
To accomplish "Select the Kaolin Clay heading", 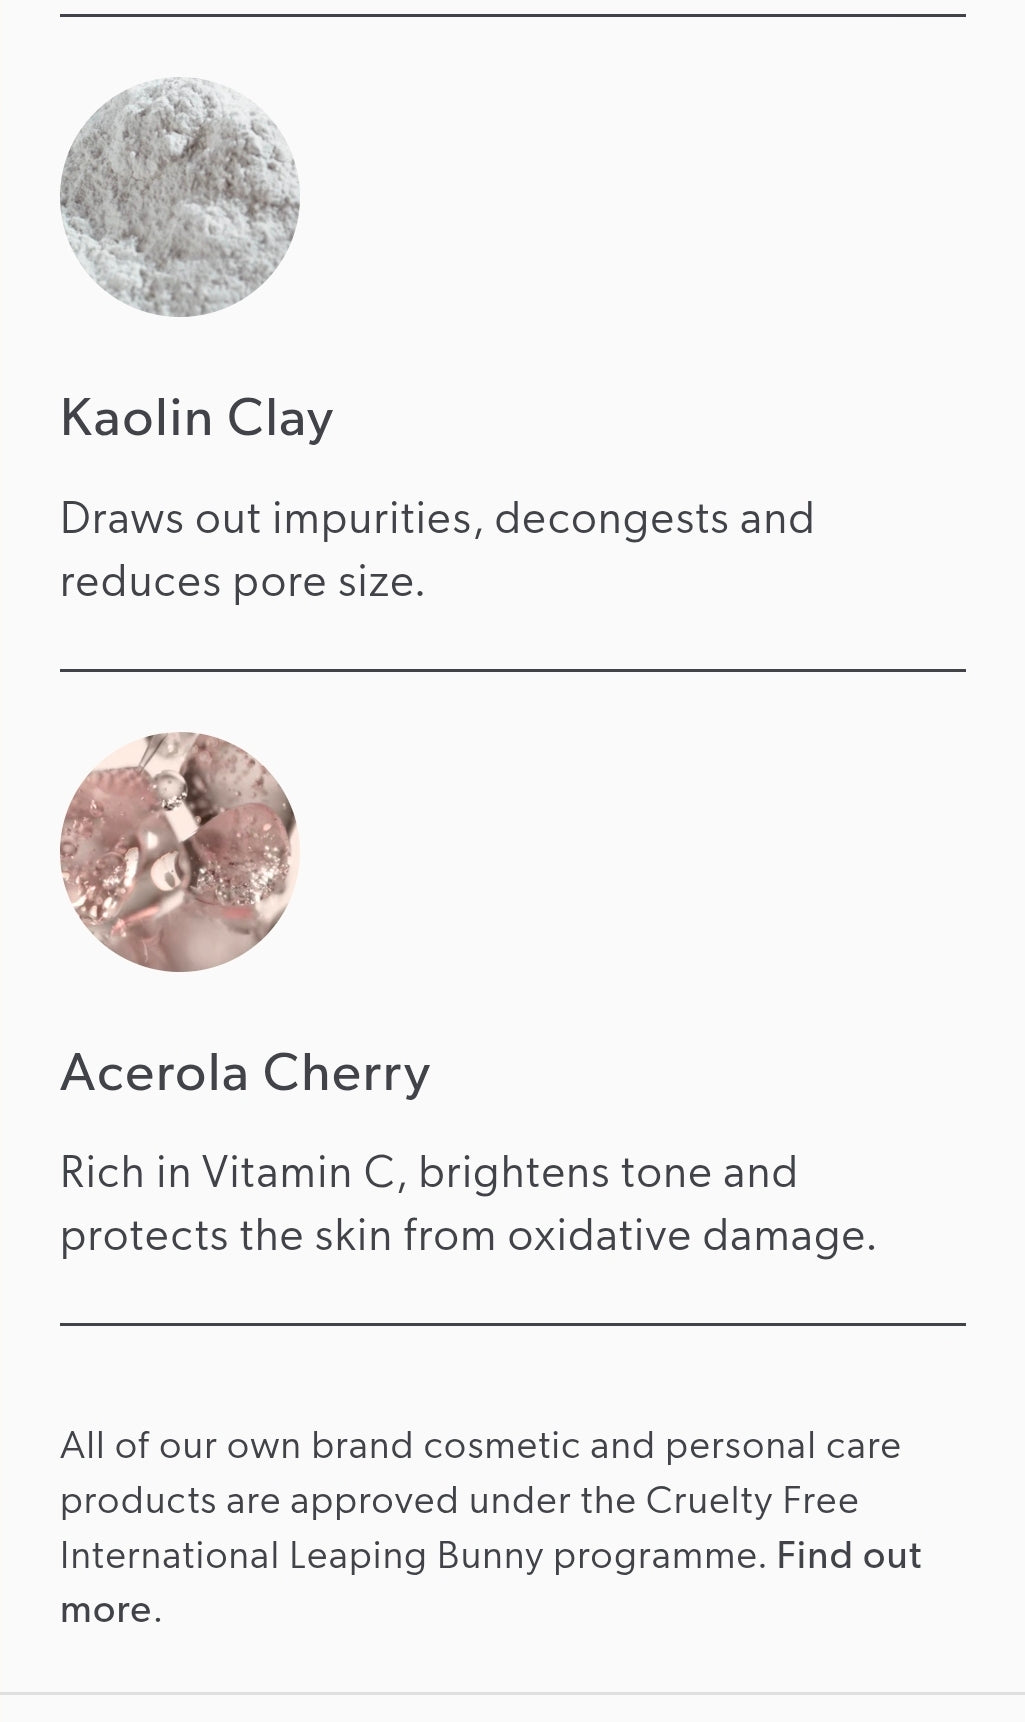I will [x=197, y=417].
